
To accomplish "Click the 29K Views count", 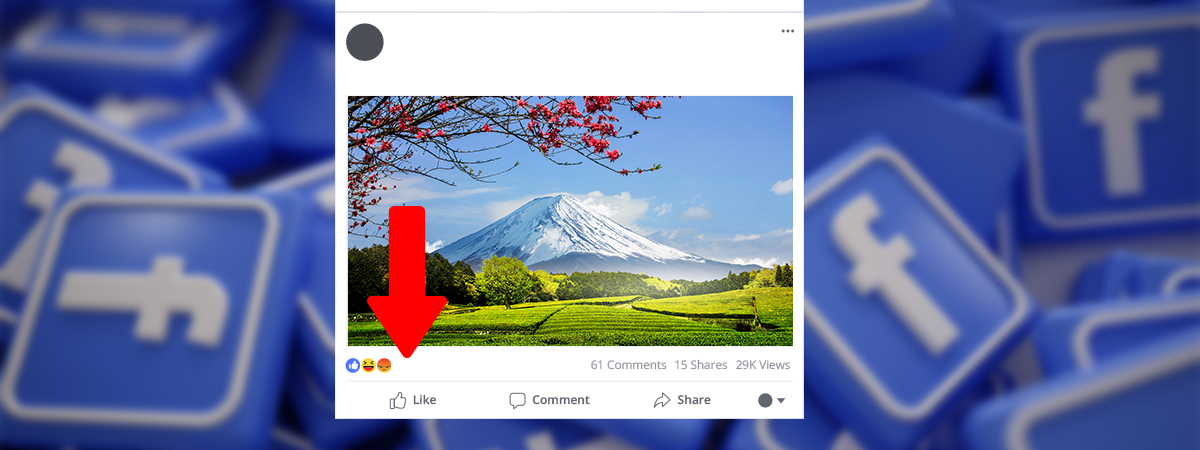I will (x=763, y=365).
